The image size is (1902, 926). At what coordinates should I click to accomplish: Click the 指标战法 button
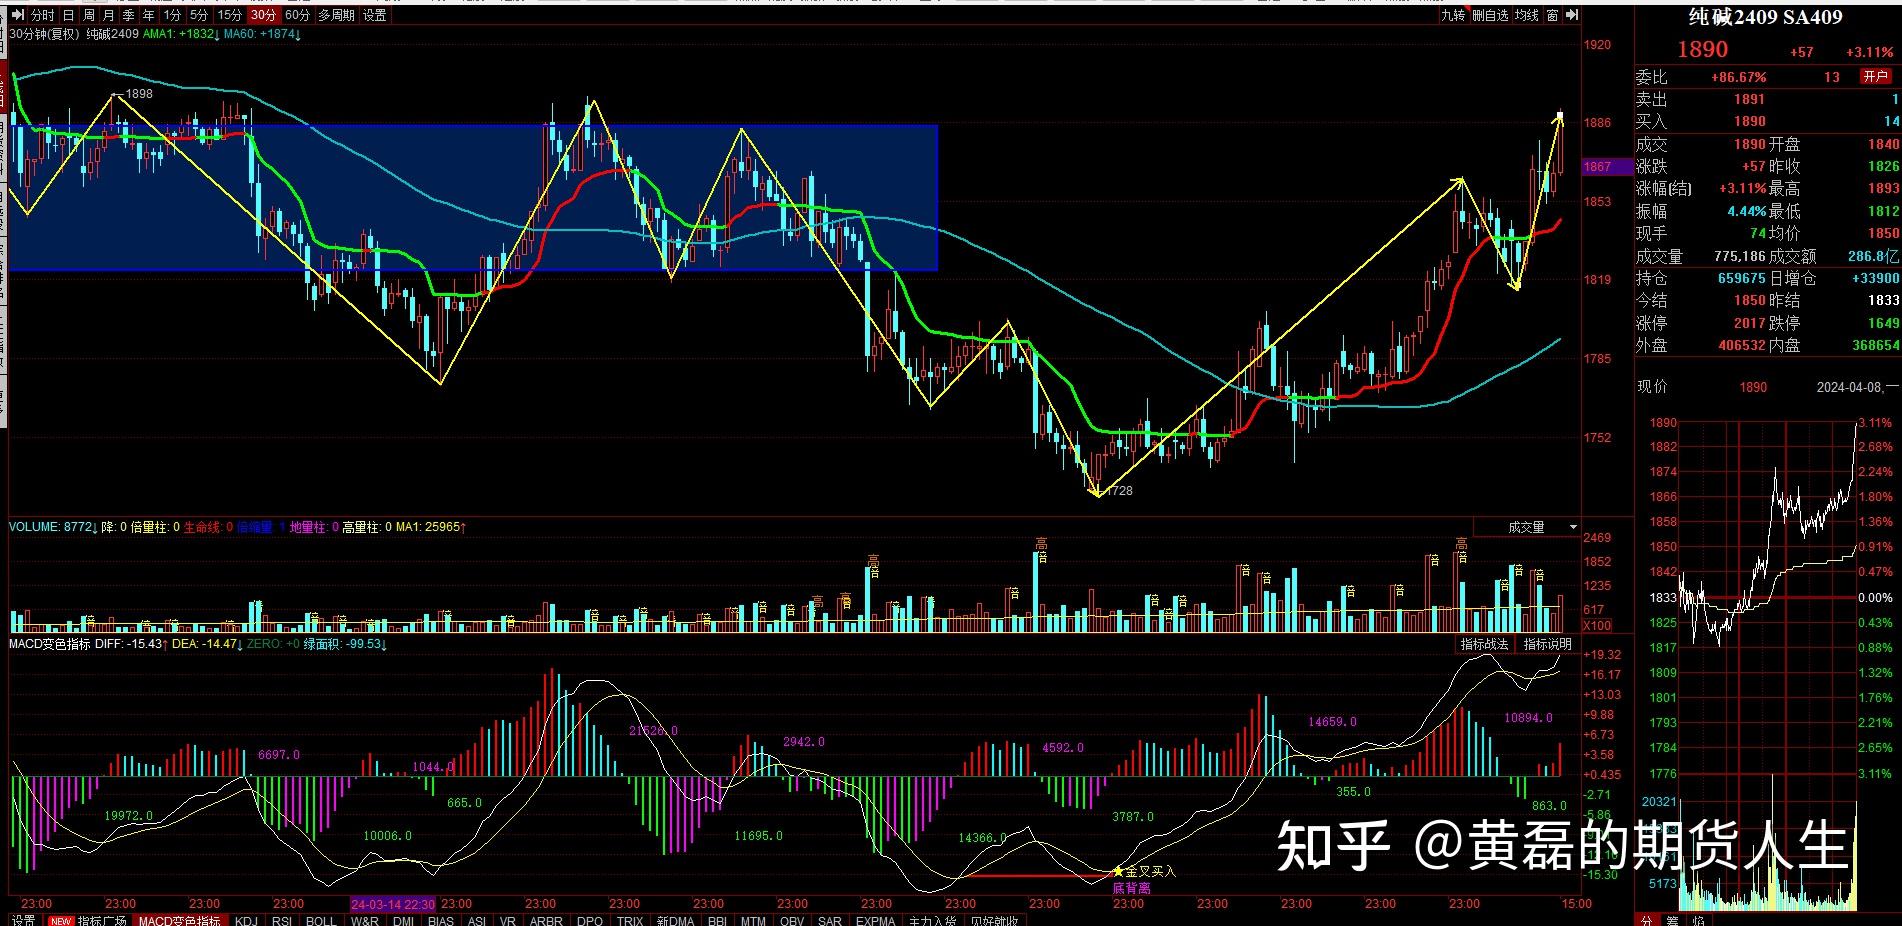[1484, 644]
